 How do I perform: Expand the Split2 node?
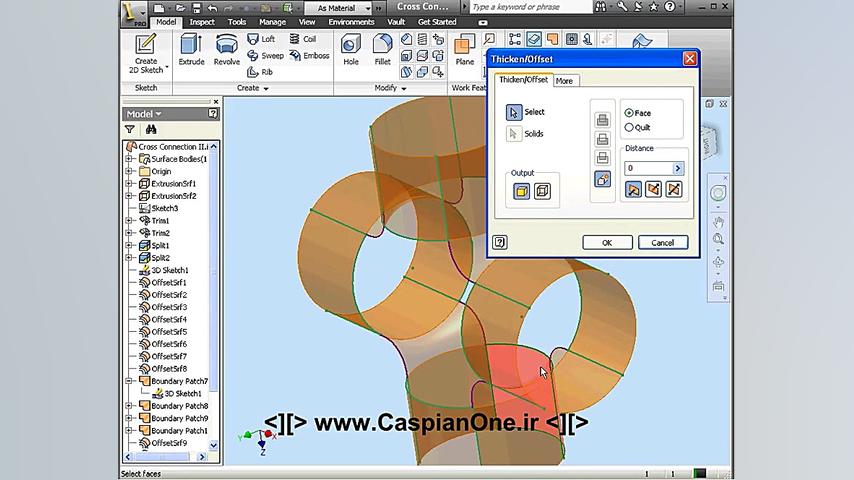pyautogui.click(x=129, y=258)
